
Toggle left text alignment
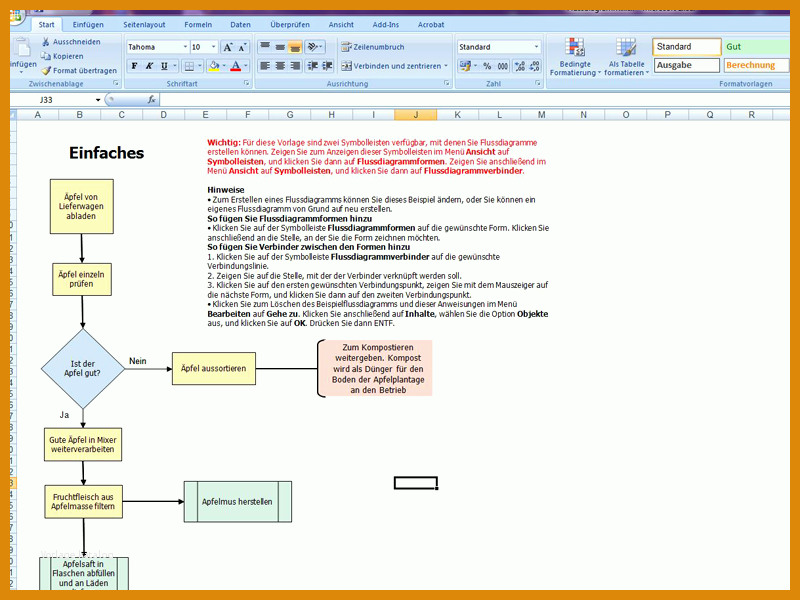(x=265, y=66)
